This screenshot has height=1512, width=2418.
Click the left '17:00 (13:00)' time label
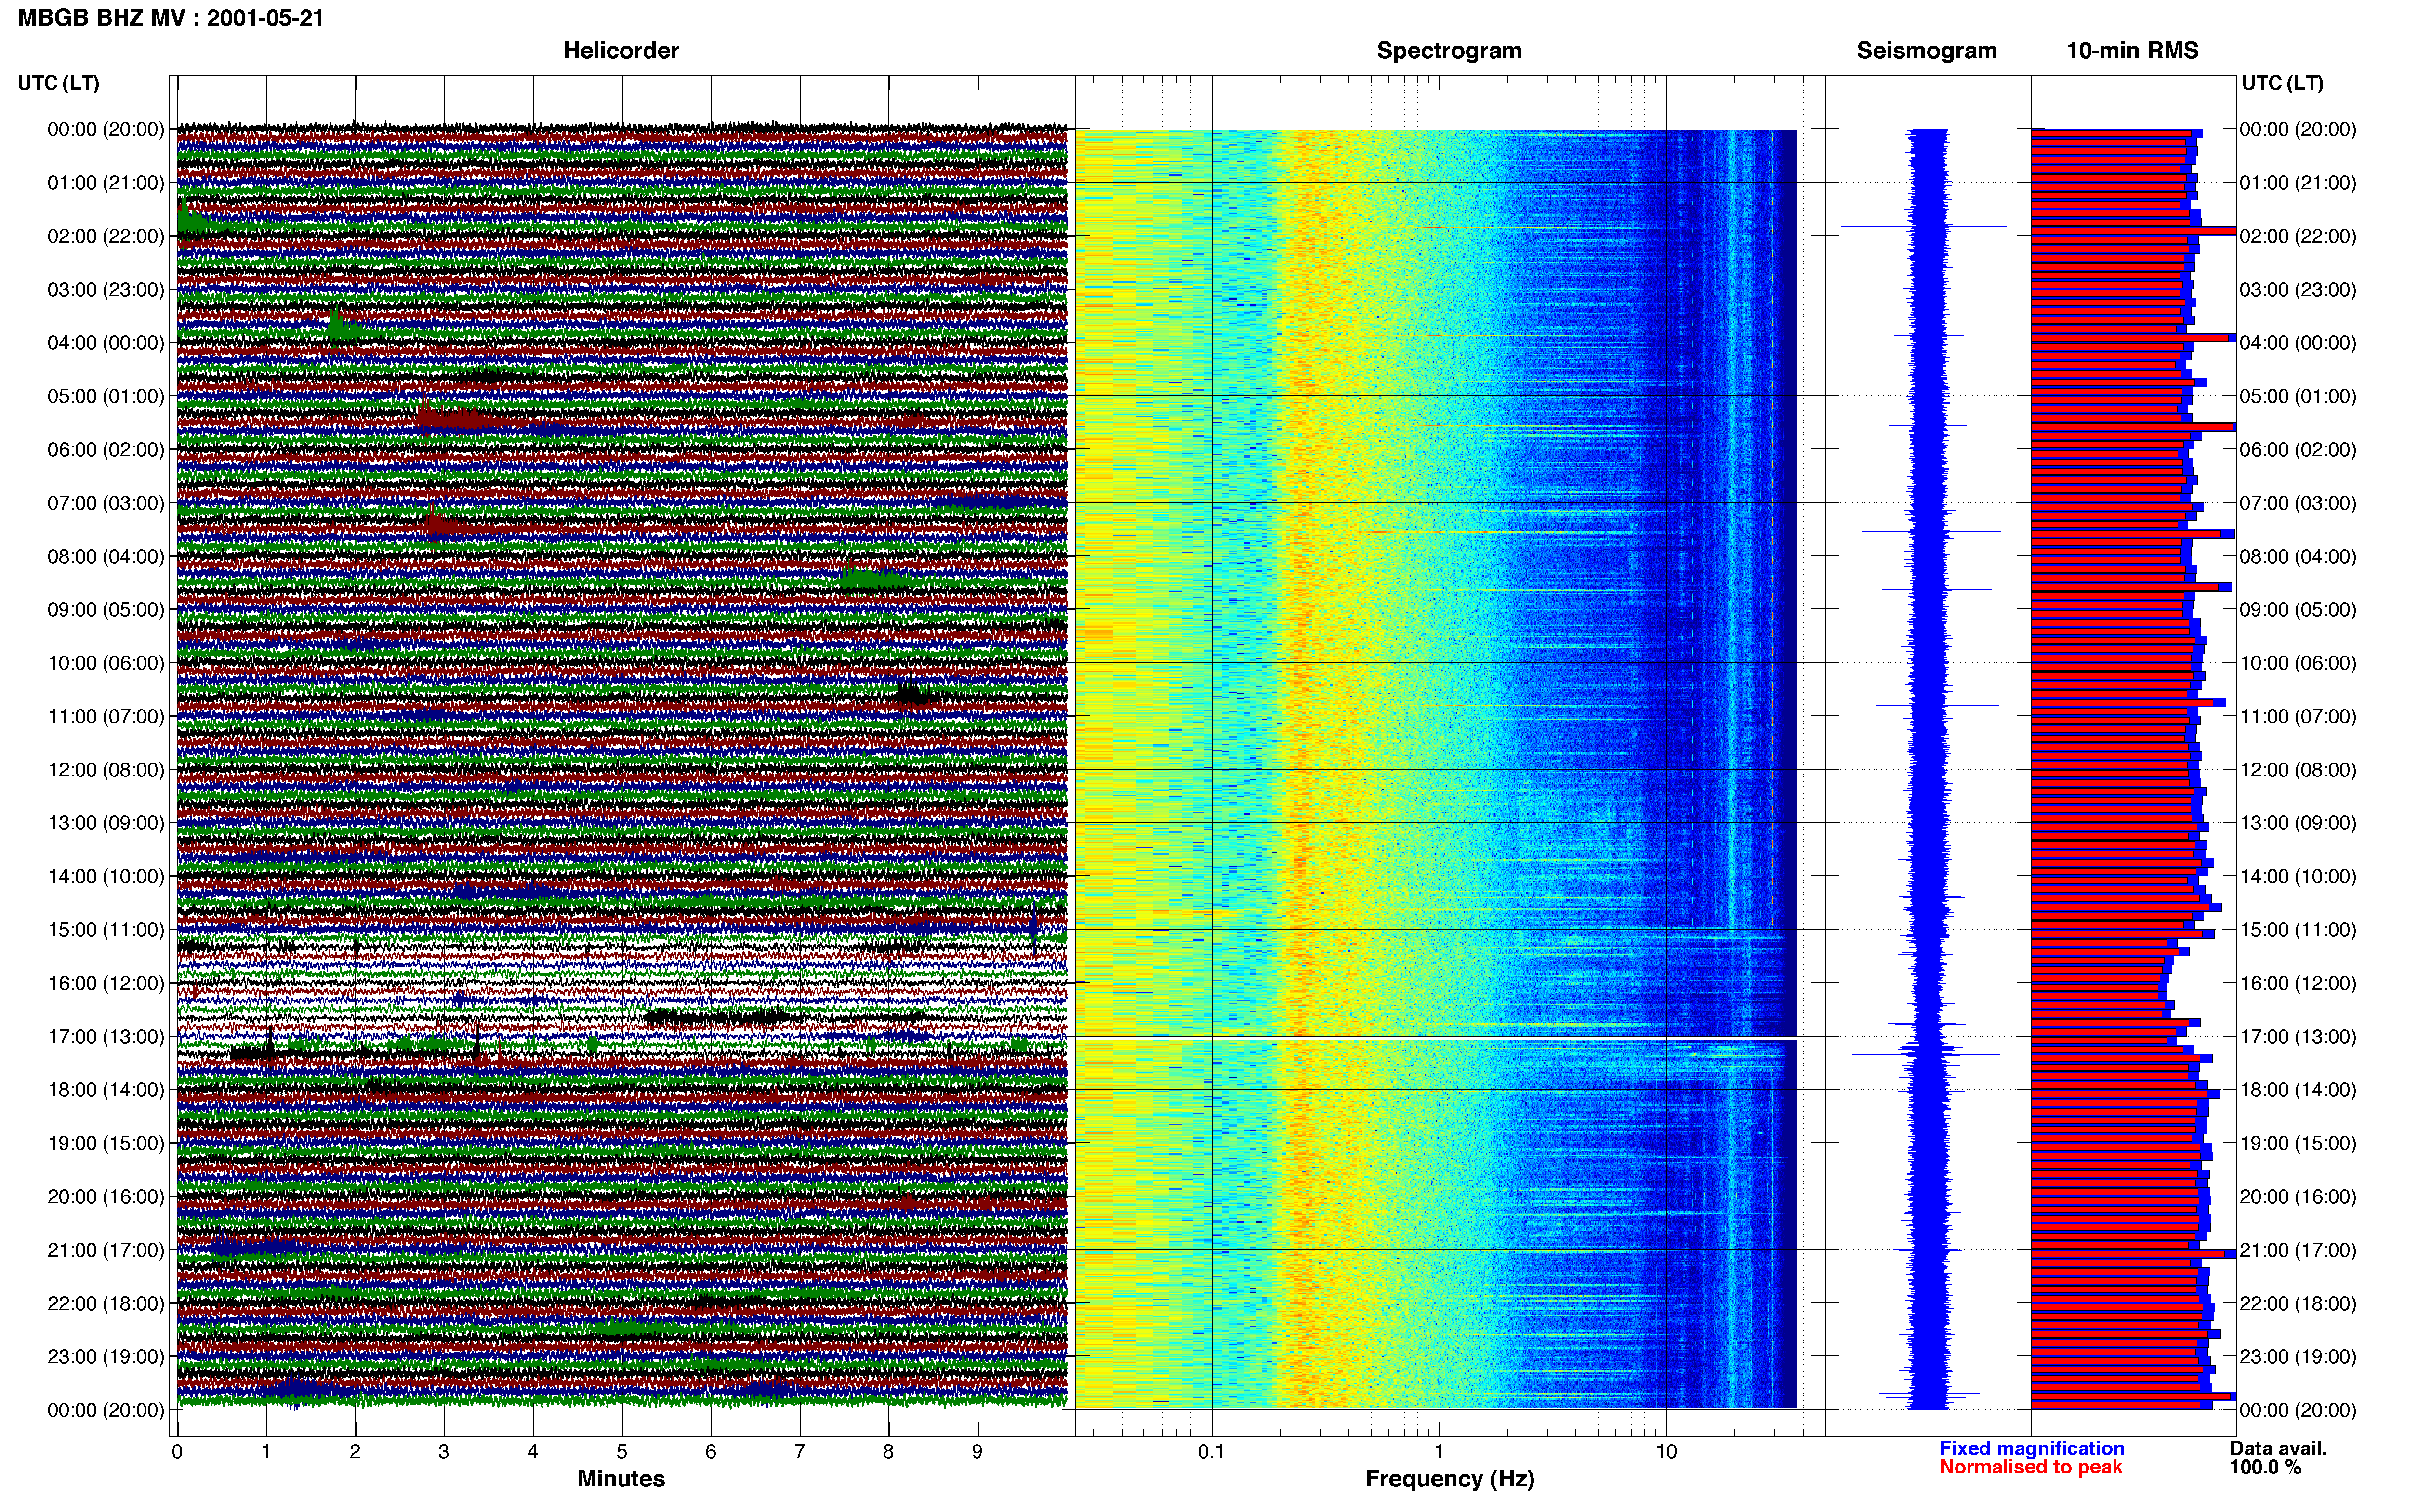tap(106, 1037)
